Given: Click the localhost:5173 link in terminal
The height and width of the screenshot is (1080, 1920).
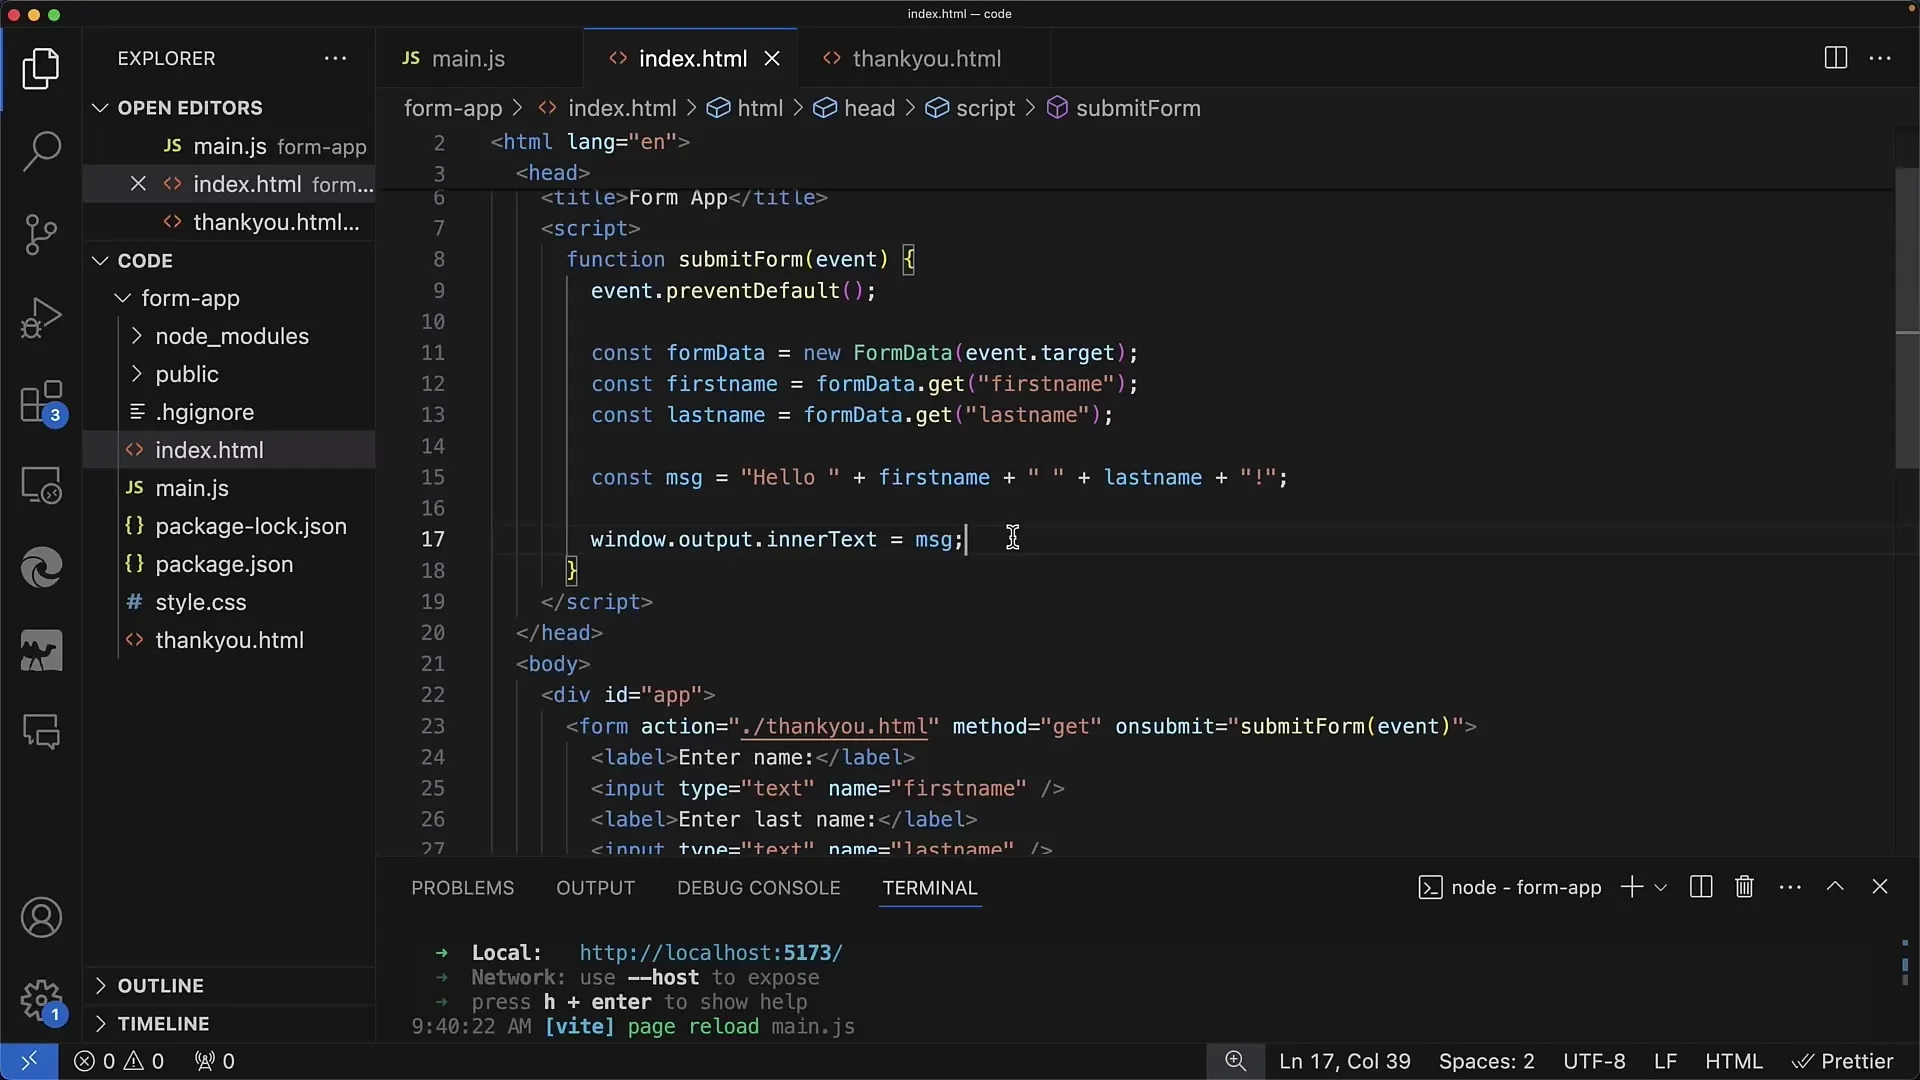Looking at the screenshot, I should coord(711,952).
